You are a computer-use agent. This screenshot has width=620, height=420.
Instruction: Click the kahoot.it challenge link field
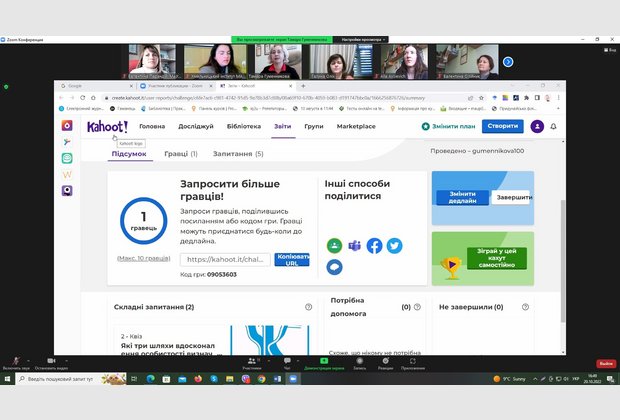226,259
